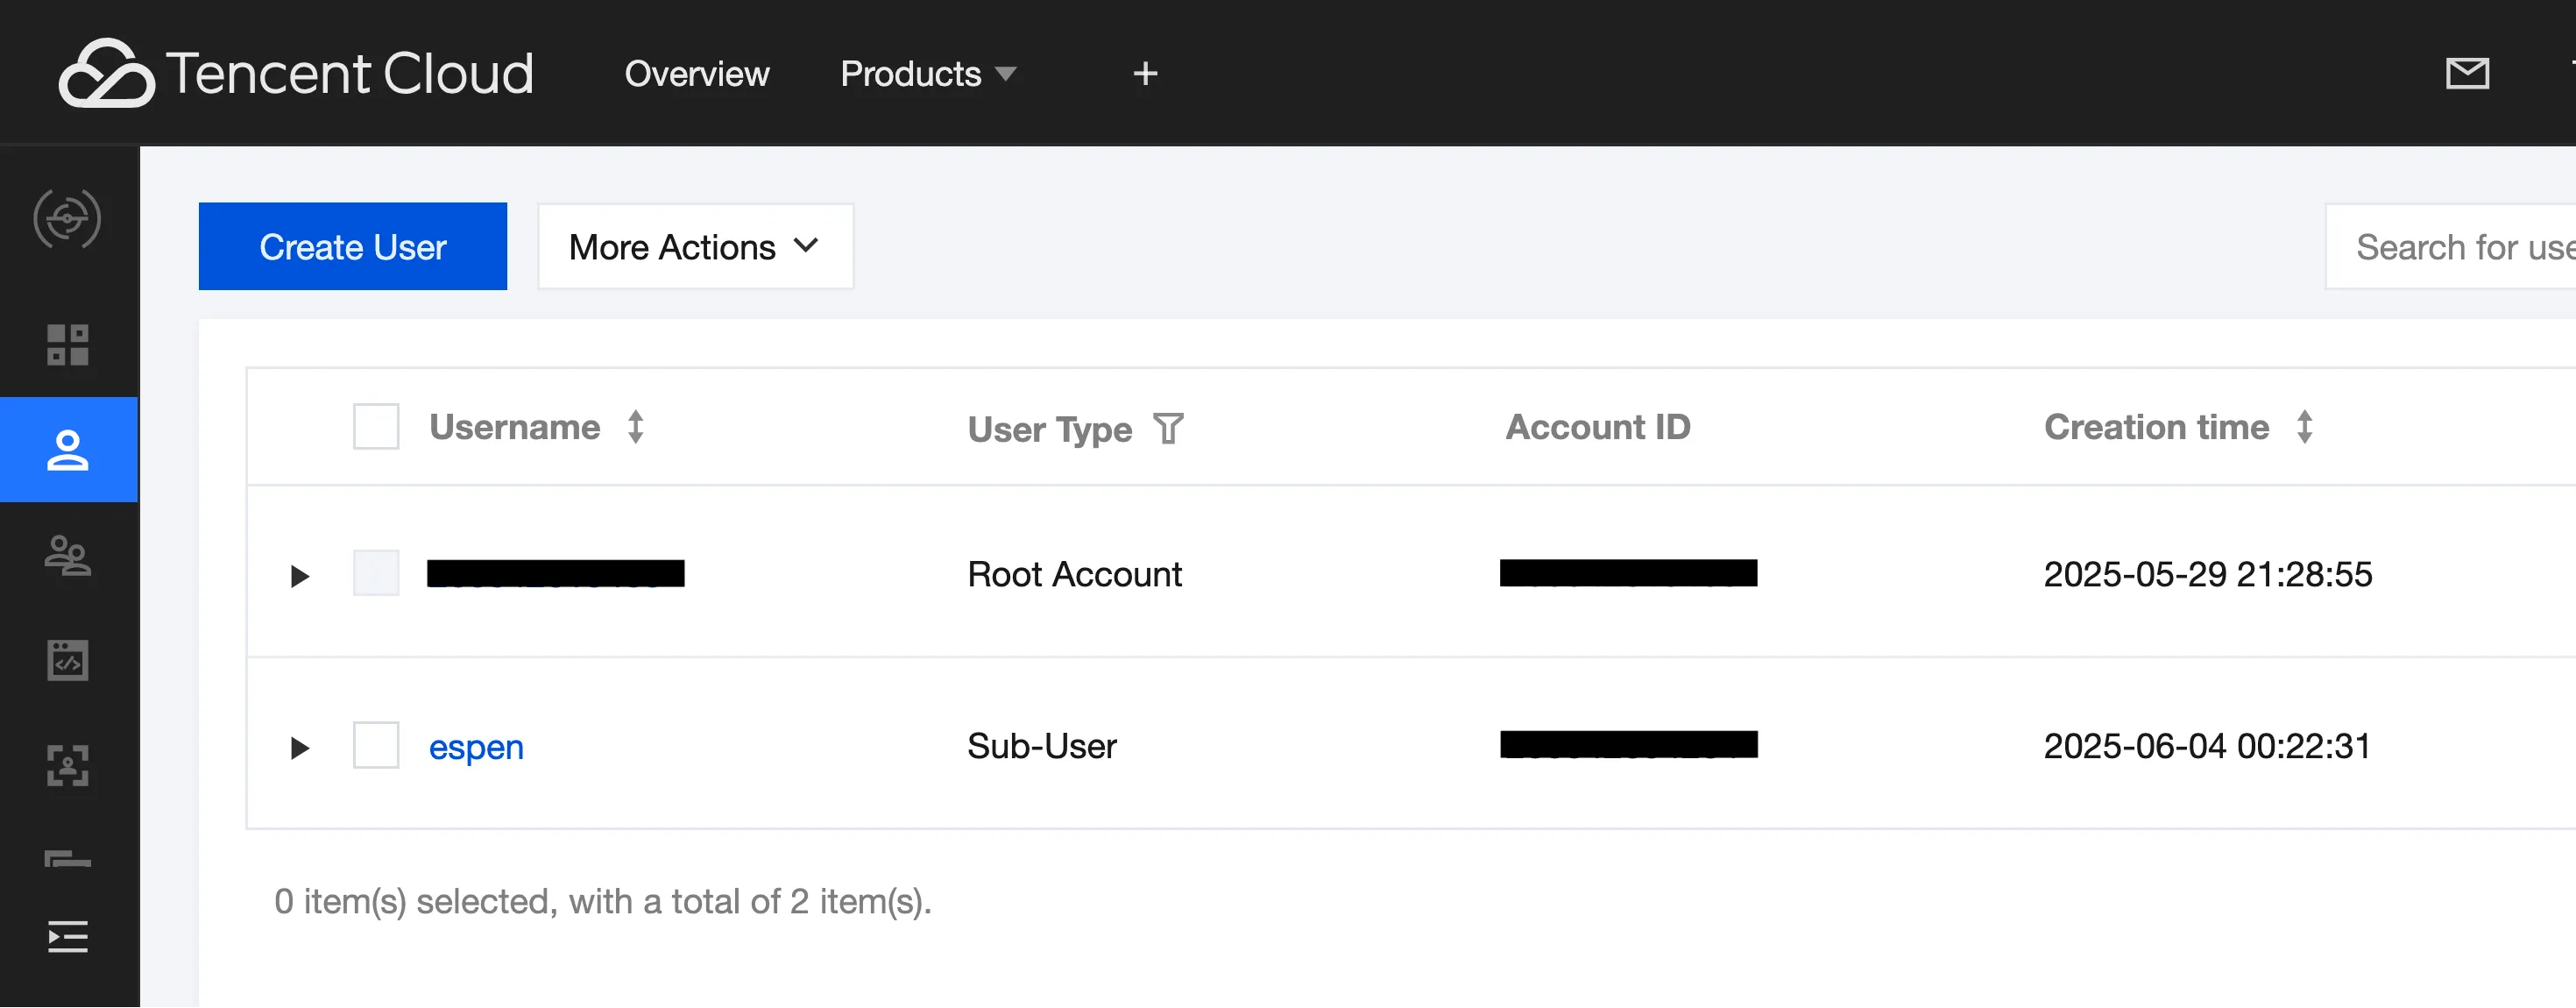Click the CAM service icon in sidebar
Screen dimensions: 2576x1008
pyautogui.click(x=67, y=218)
